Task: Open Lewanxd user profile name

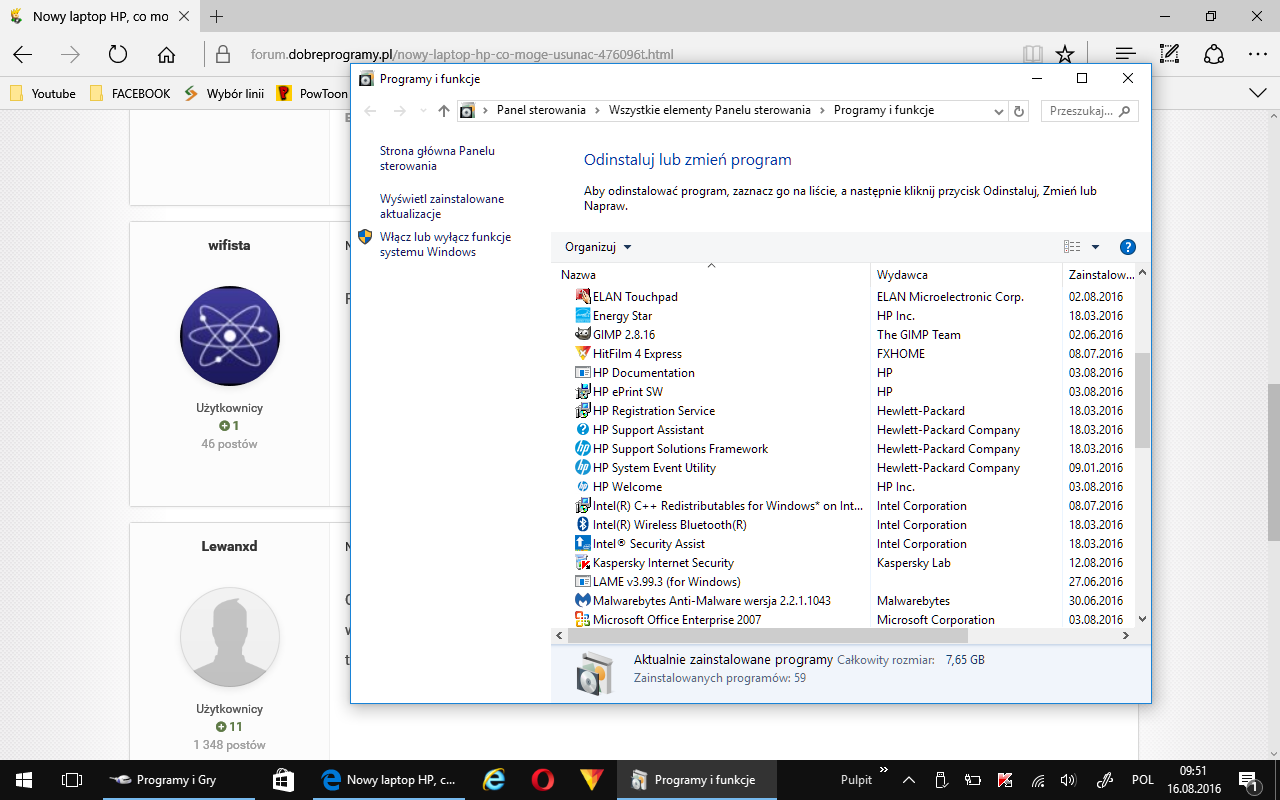Action: click(229, 546)
